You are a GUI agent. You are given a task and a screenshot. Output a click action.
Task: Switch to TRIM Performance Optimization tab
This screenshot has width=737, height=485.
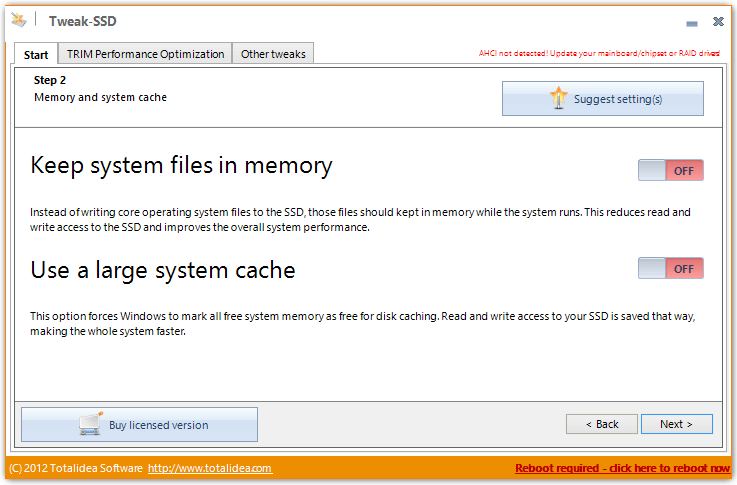145,54
